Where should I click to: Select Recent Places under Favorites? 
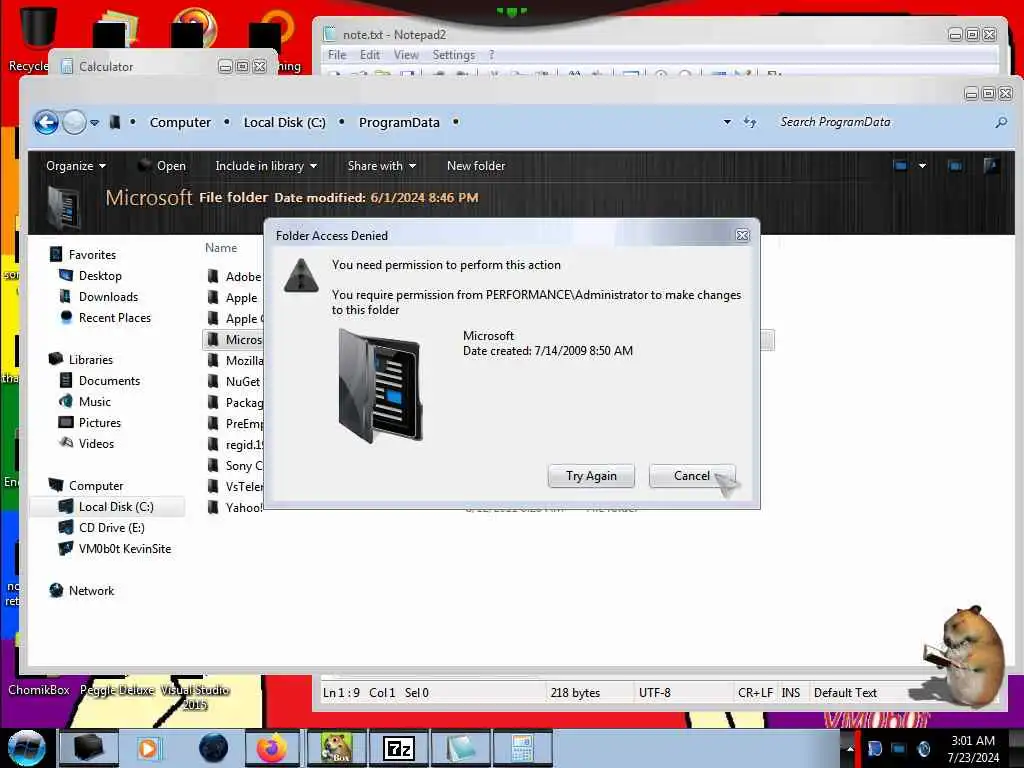[x=114, y=317]
